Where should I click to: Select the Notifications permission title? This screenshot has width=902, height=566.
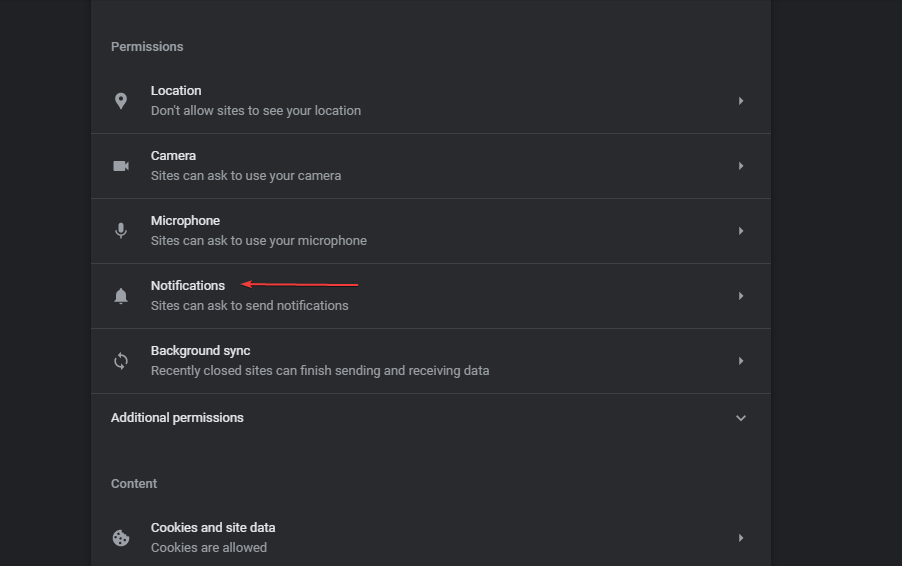coord(188,286)
